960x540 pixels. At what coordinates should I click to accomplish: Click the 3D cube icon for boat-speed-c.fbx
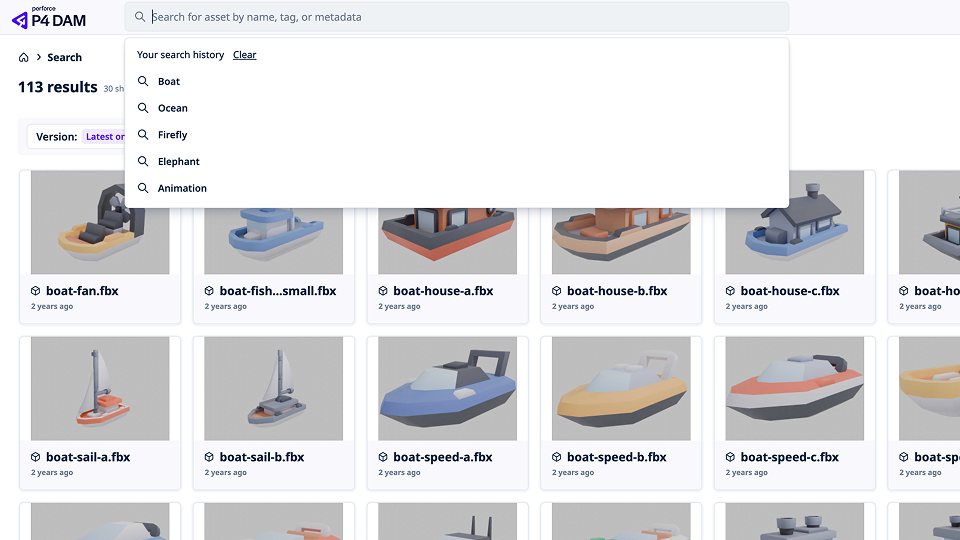730,457
